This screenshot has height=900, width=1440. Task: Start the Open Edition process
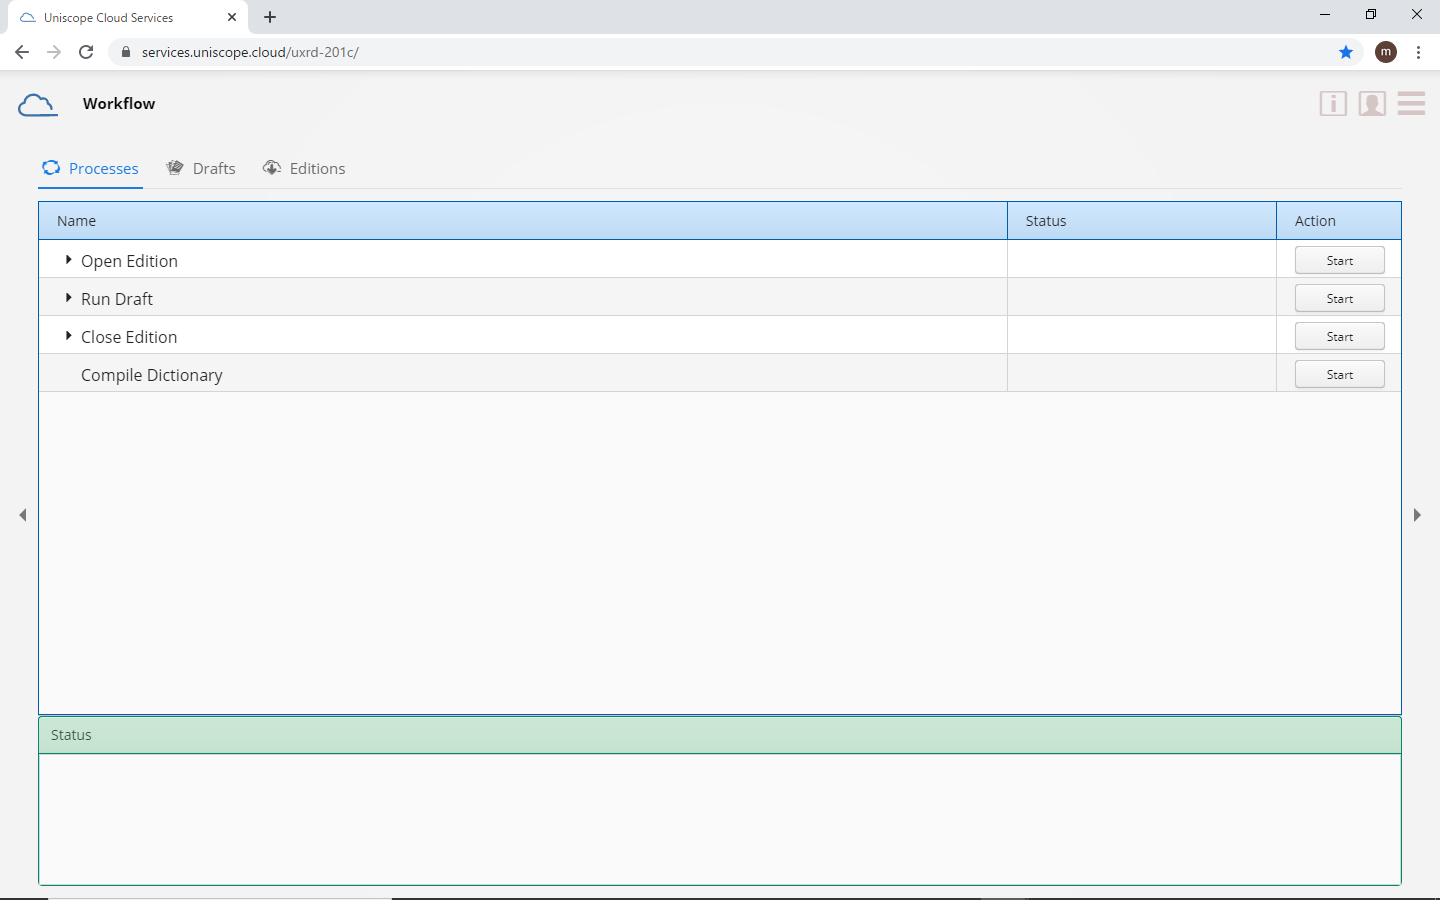(x=1339, y=260)
